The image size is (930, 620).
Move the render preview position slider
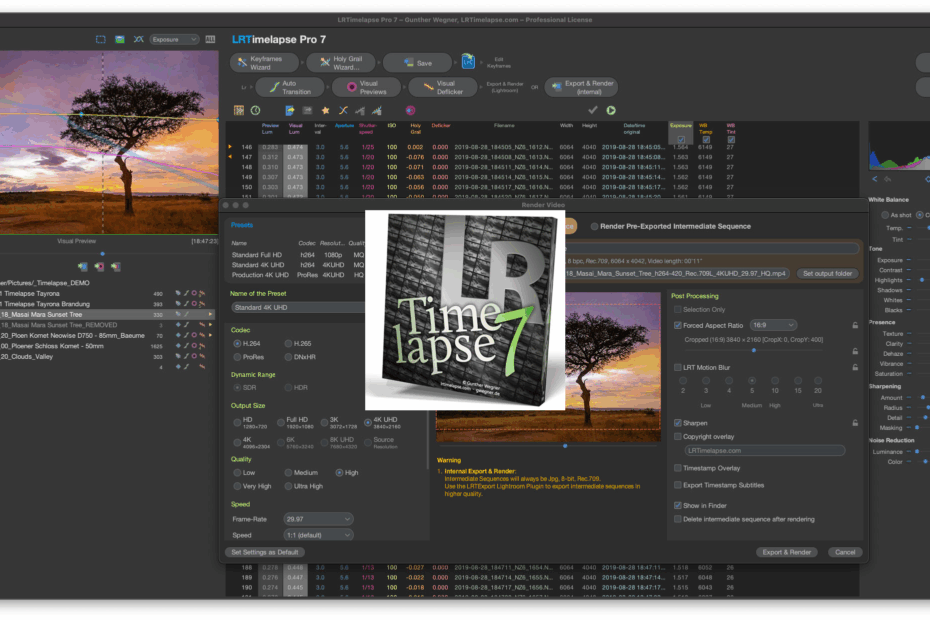(565, 446)
